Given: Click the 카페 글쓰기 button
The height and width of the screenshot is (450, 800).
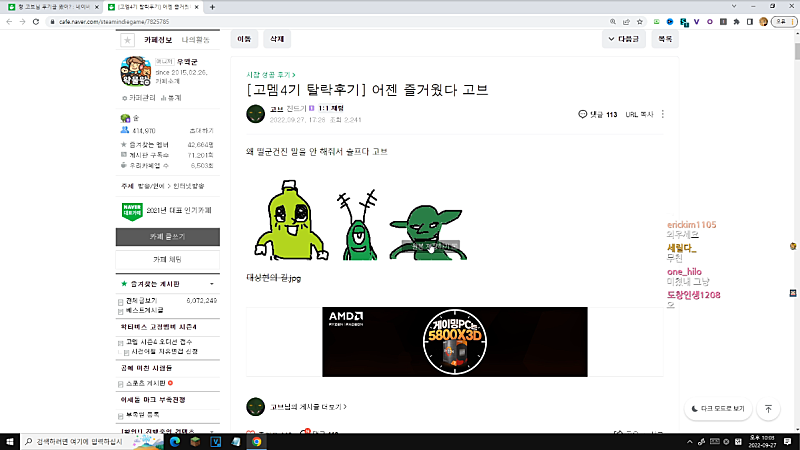Looking at the screenshot, I should [x=168, y=237].
